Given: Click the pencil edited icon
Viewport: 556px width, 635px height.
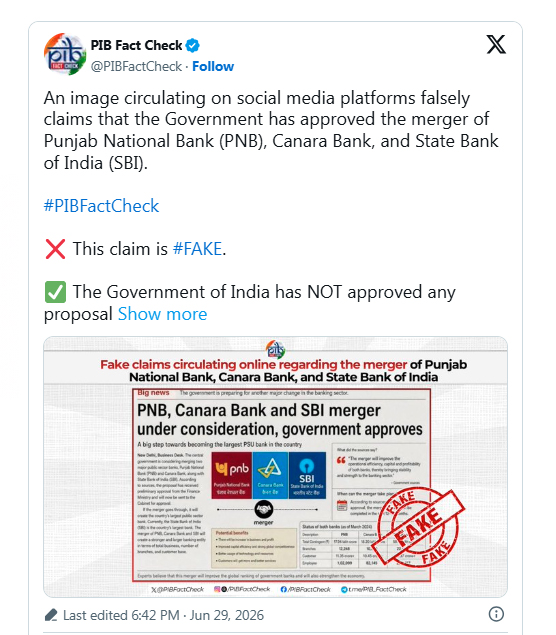Looking at the screenshot, I should click(51, 615).
